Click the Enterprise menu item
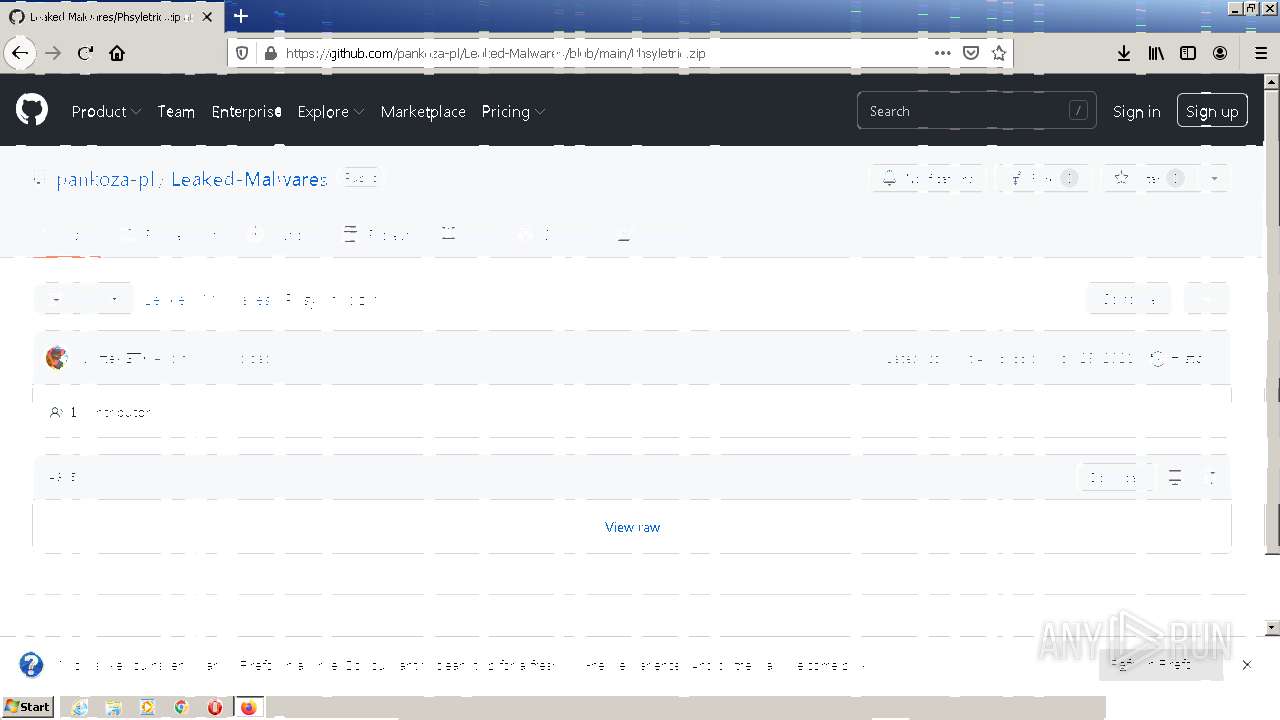 [246, 111]
